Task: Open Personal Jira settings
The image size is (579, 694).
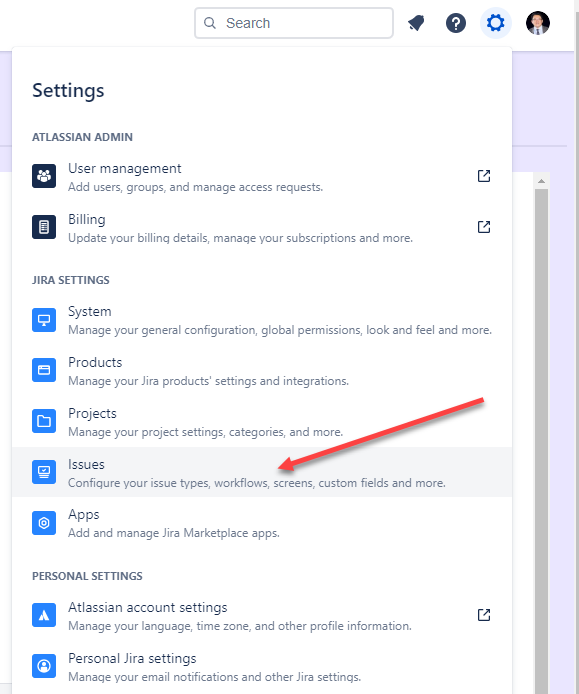Action: [262, 667]
